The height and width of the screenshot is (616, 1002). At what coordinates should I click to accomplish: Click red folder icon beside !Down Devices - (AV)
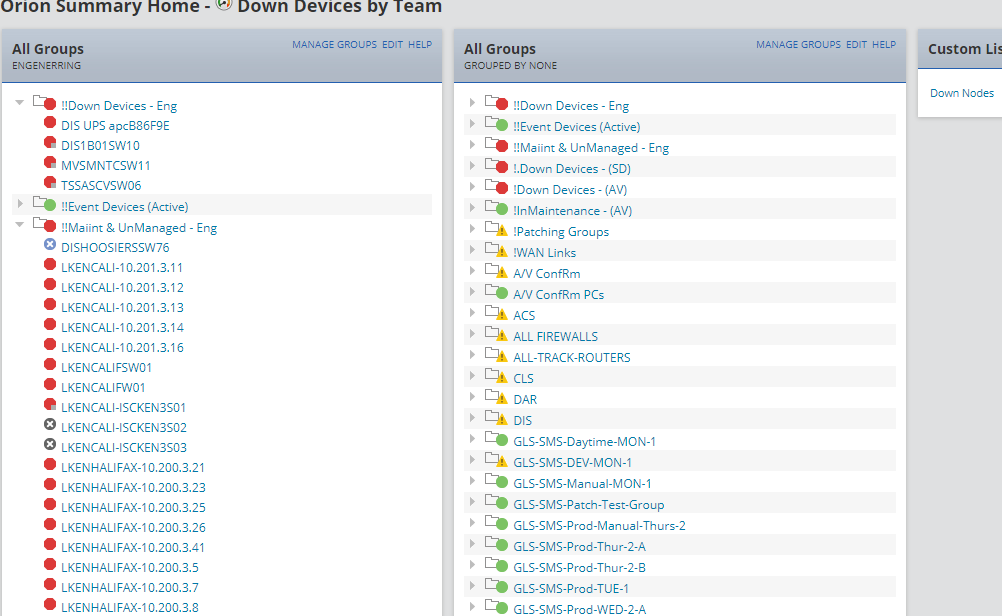497,187
